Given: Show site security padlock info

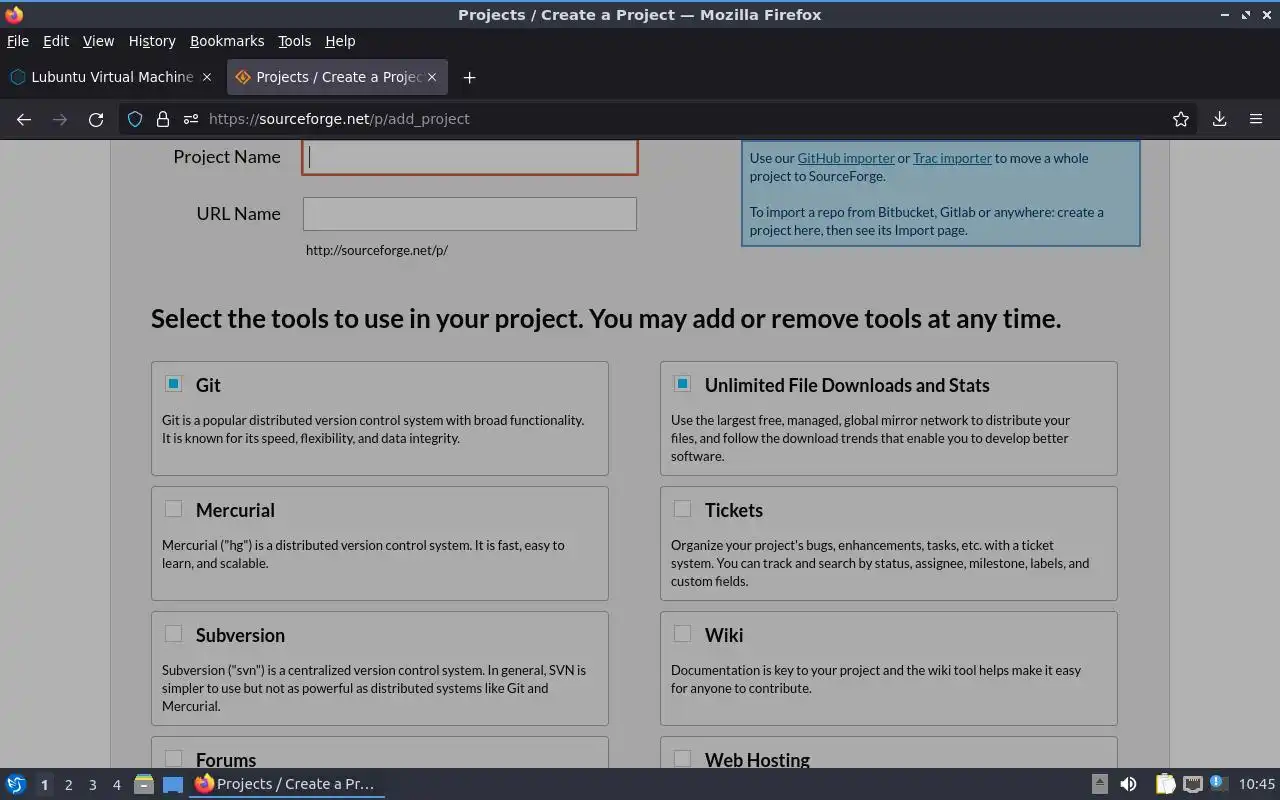Looking at the screenshot, I should click(x=162, y=119).
